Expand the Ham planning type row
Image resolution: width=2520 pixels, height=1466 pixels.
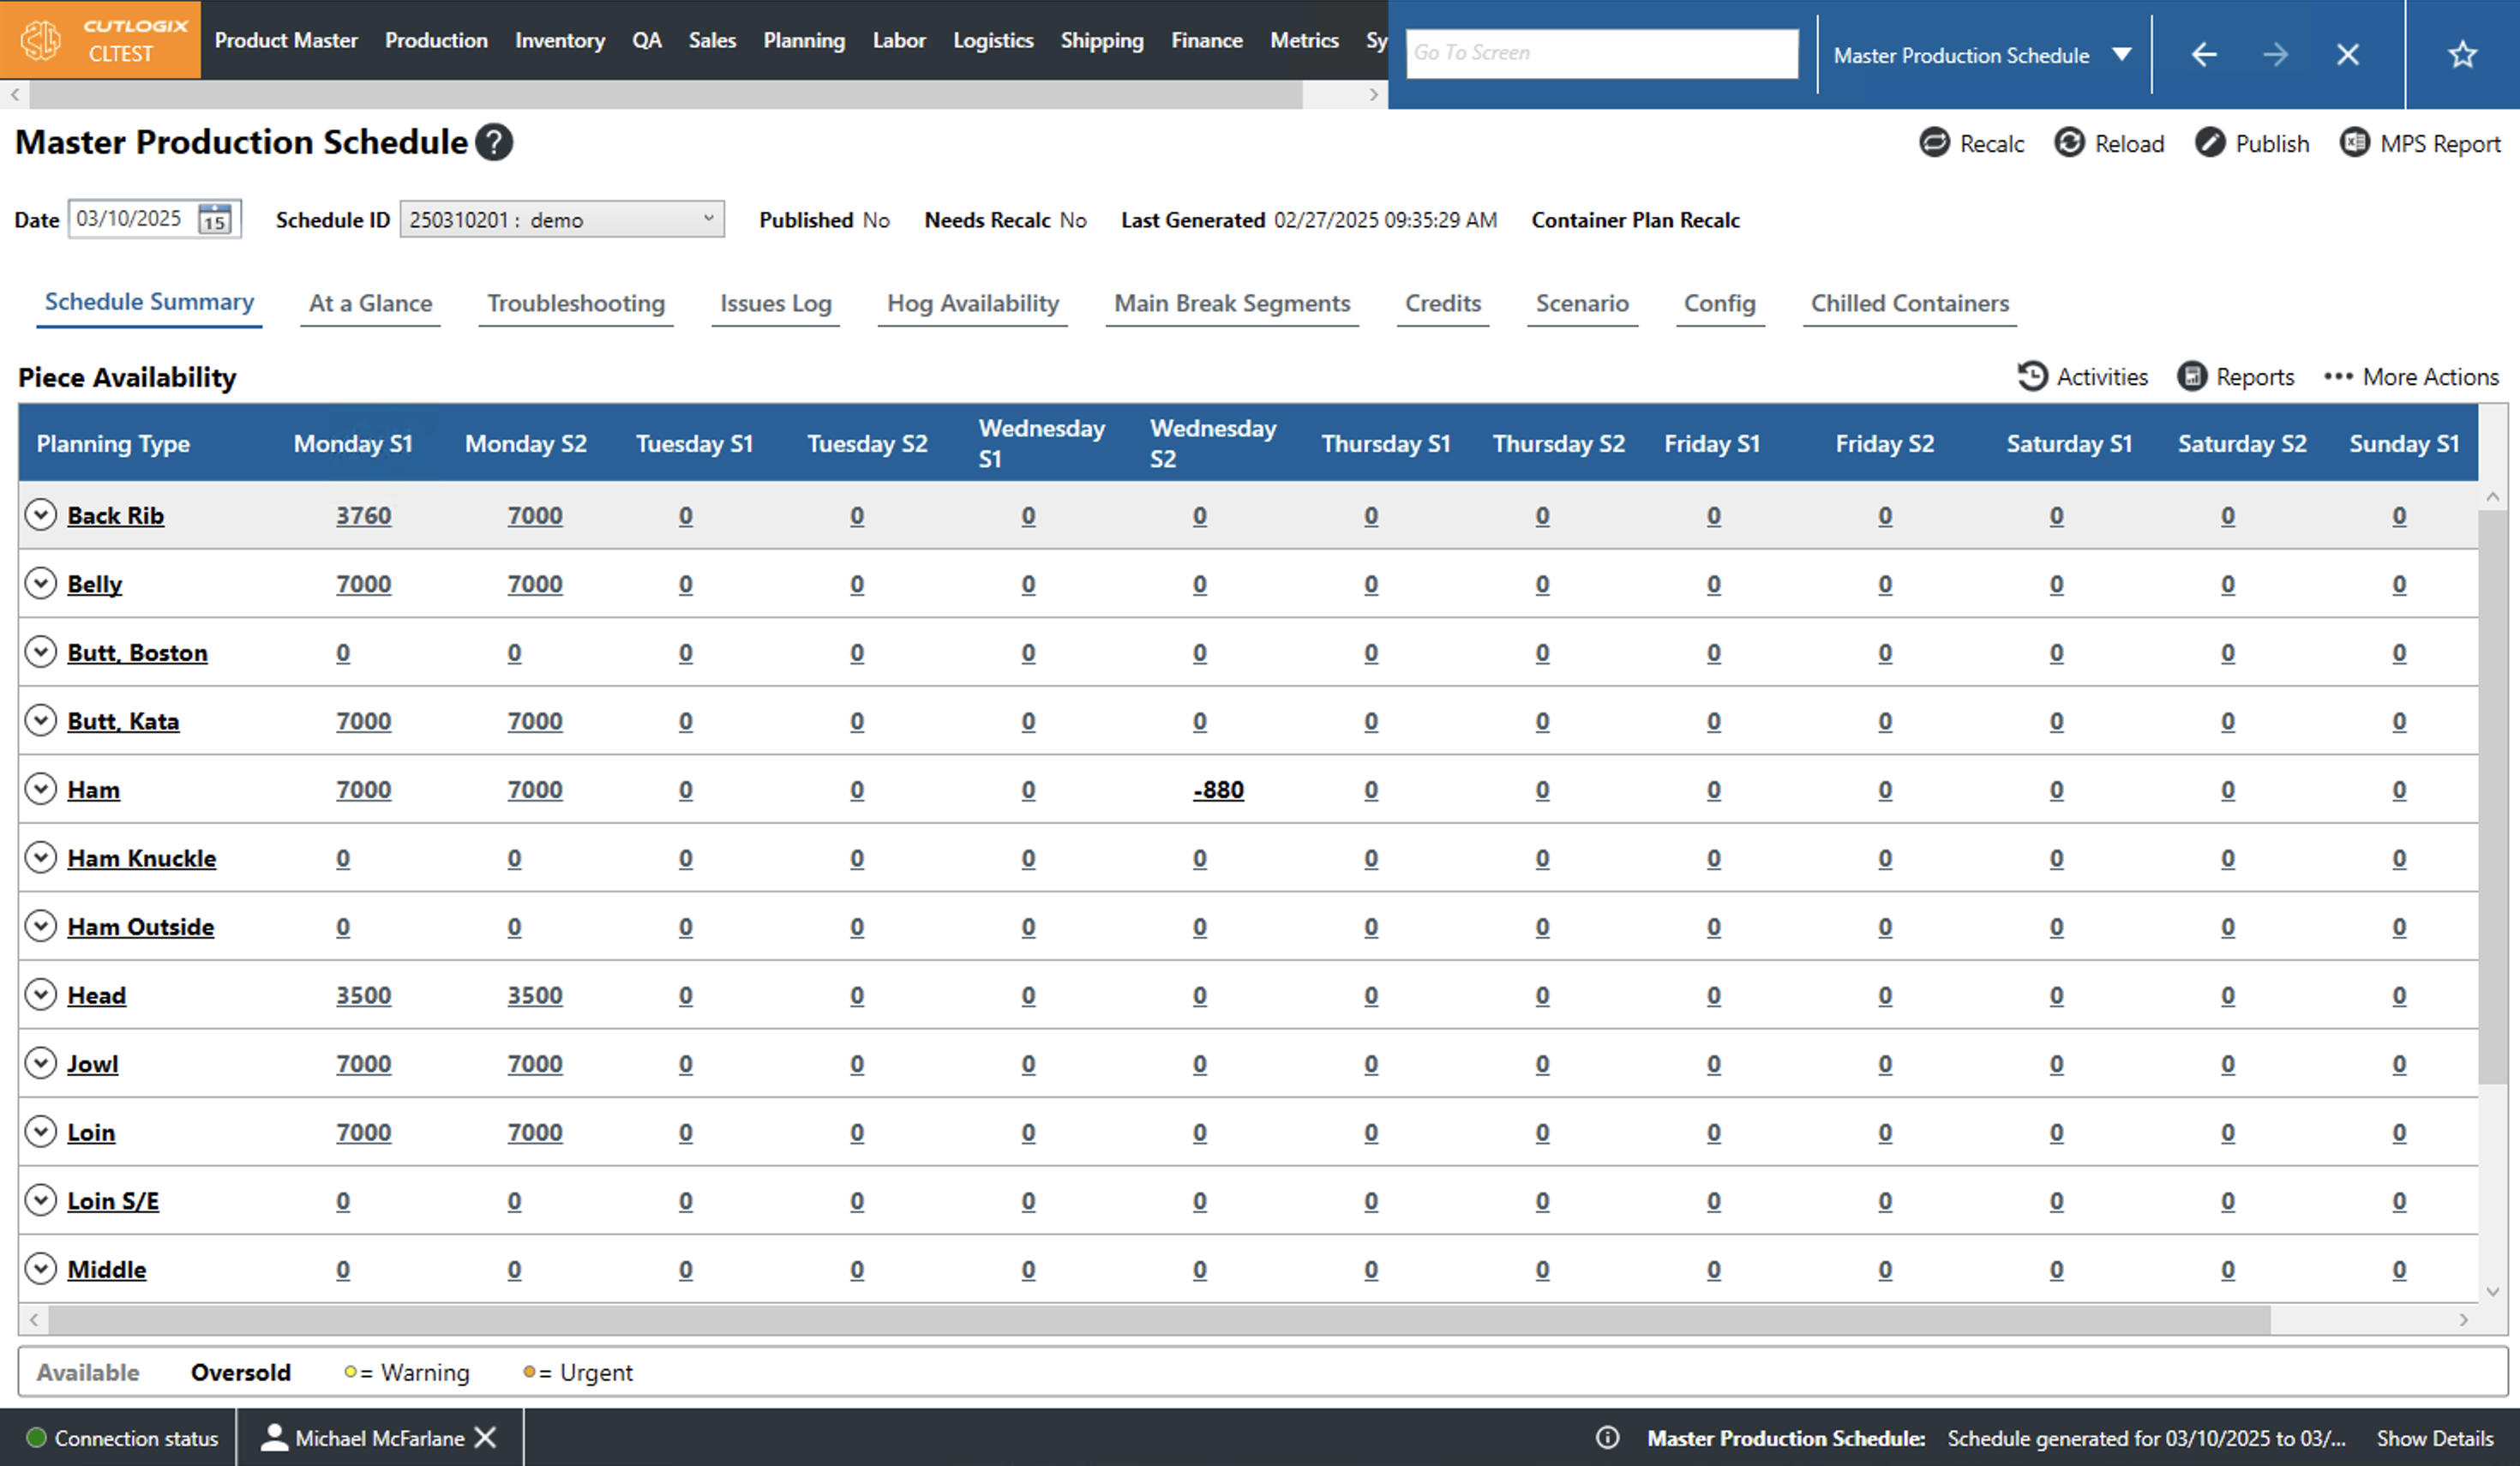[40, 789]
